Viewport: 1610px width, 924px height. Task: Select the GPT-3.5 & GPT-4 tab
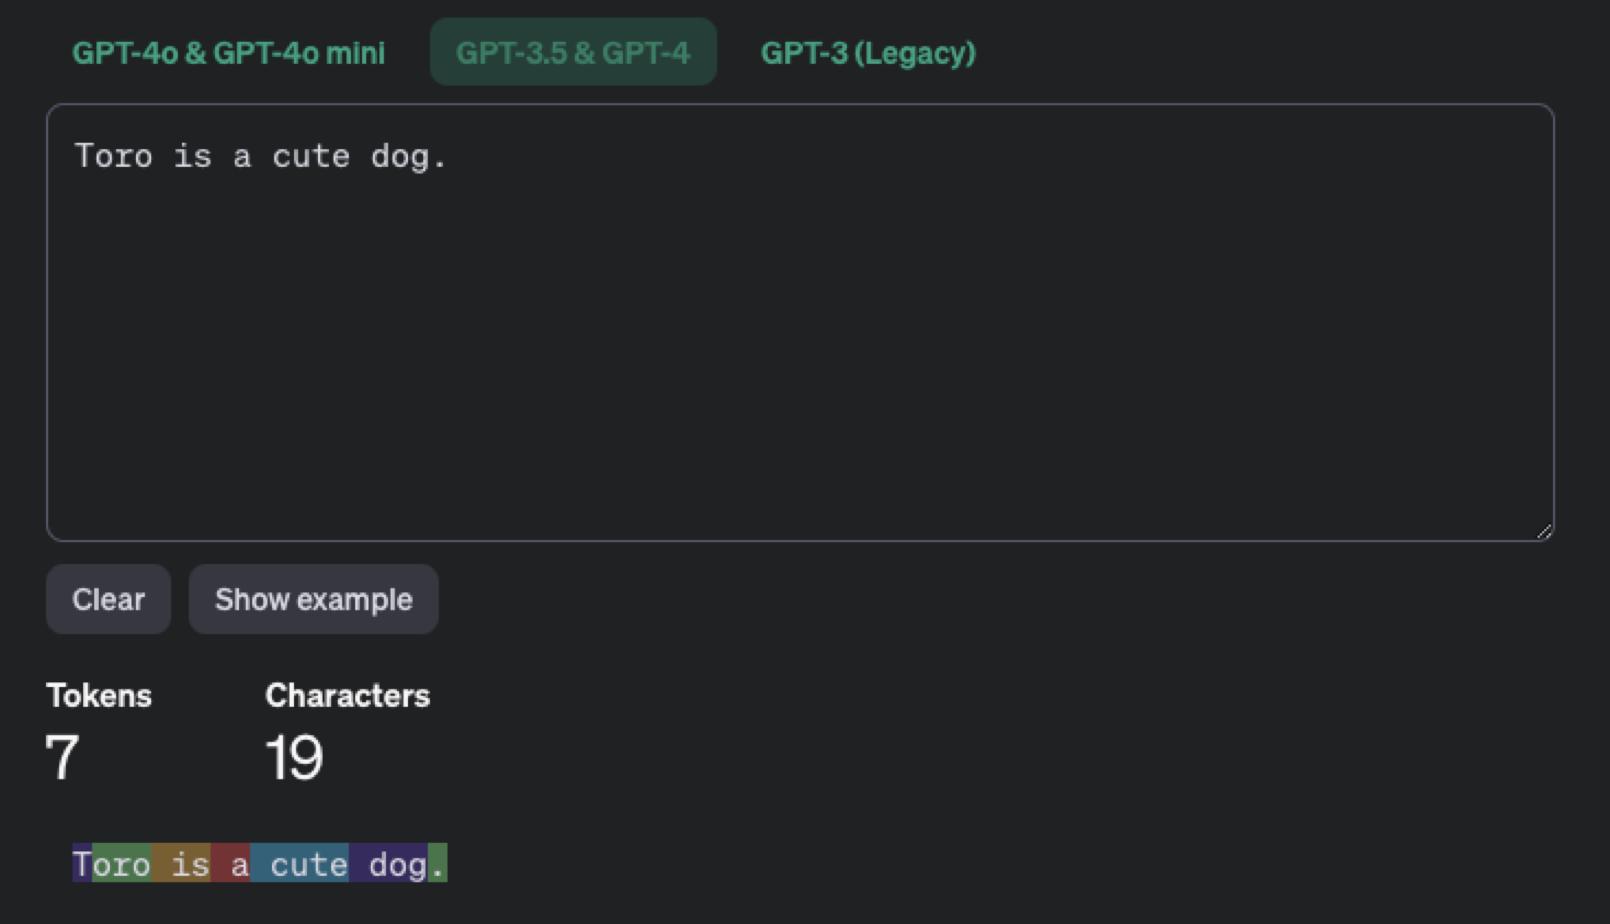(573, 52)
